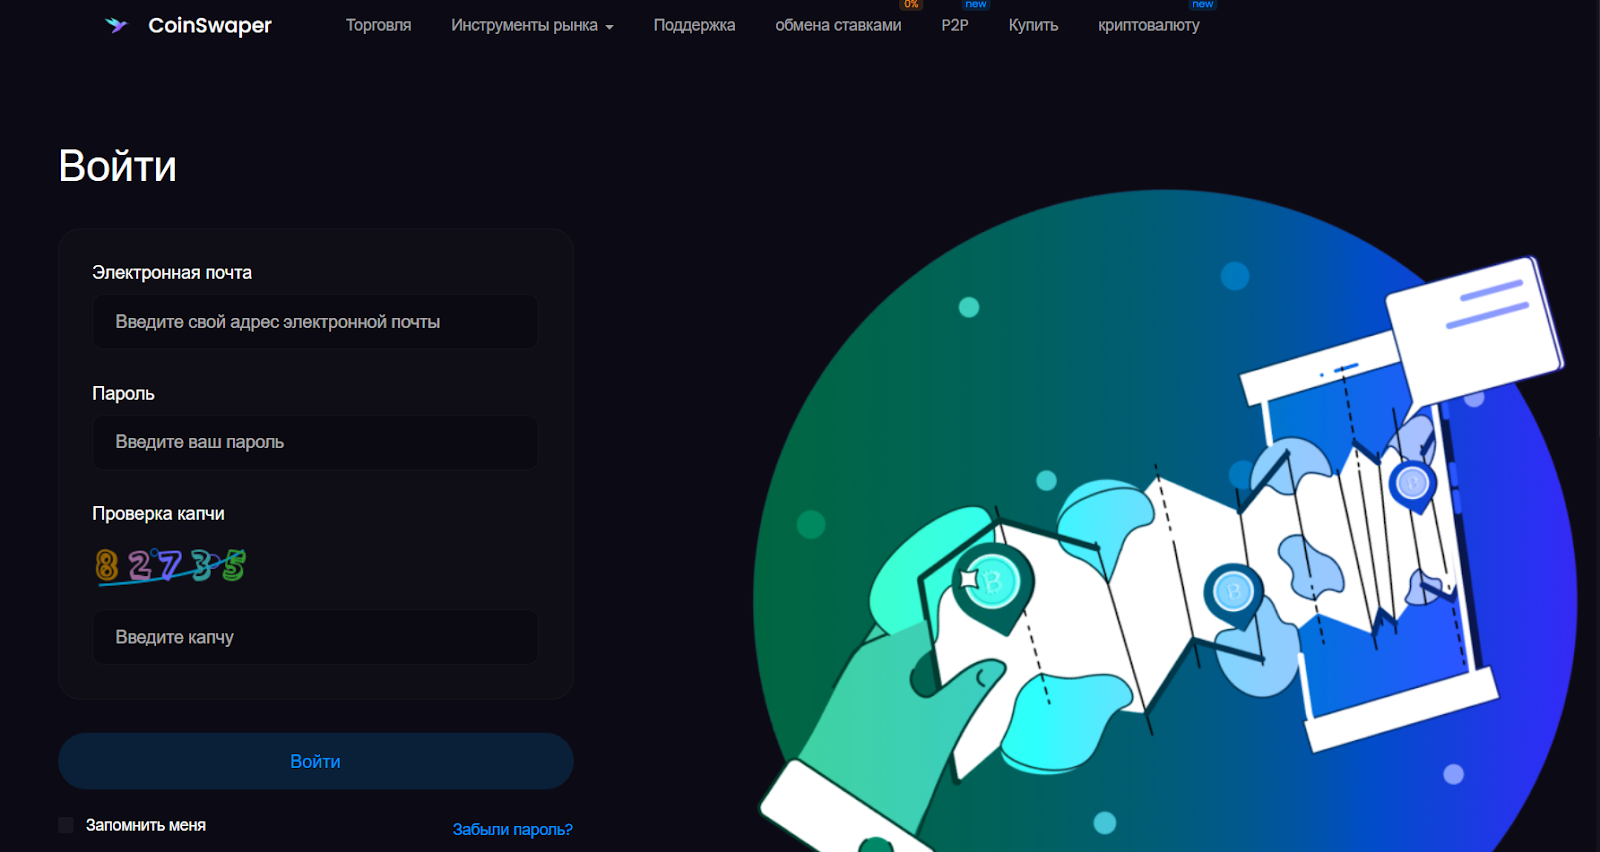This screenshot has width=1600, height=852.
Task: Focus the Введите ваш пароль field
Action: 315,442
